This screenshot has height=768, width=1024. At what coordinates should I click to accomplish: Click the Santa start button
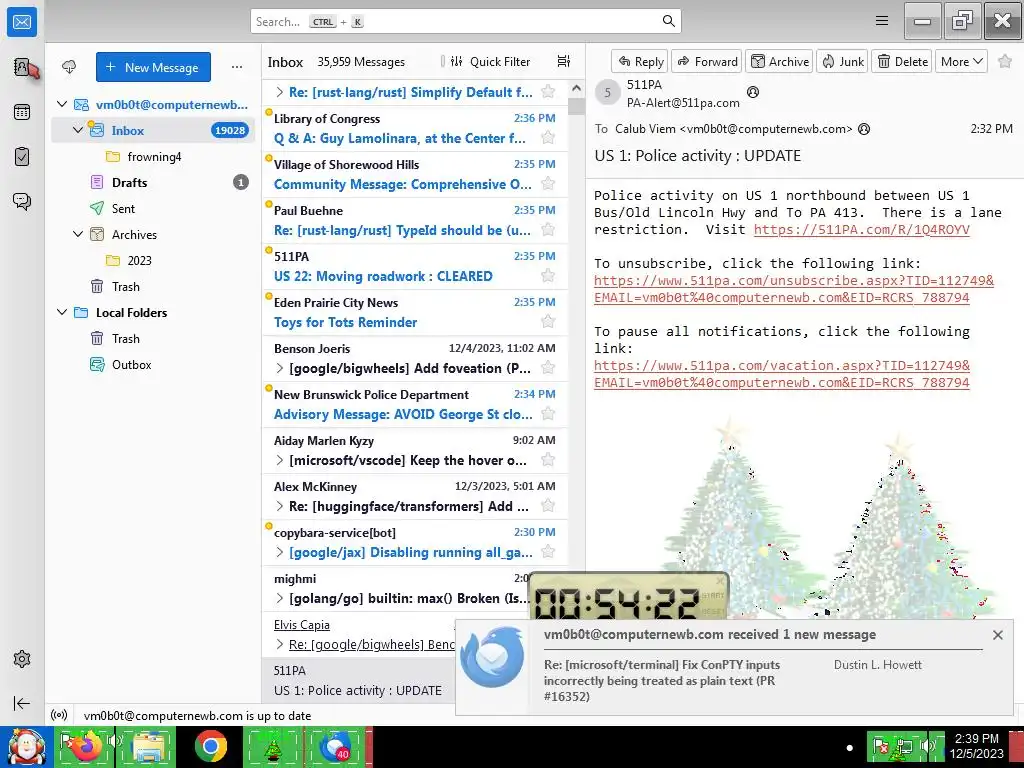click(x=26, y=747)
